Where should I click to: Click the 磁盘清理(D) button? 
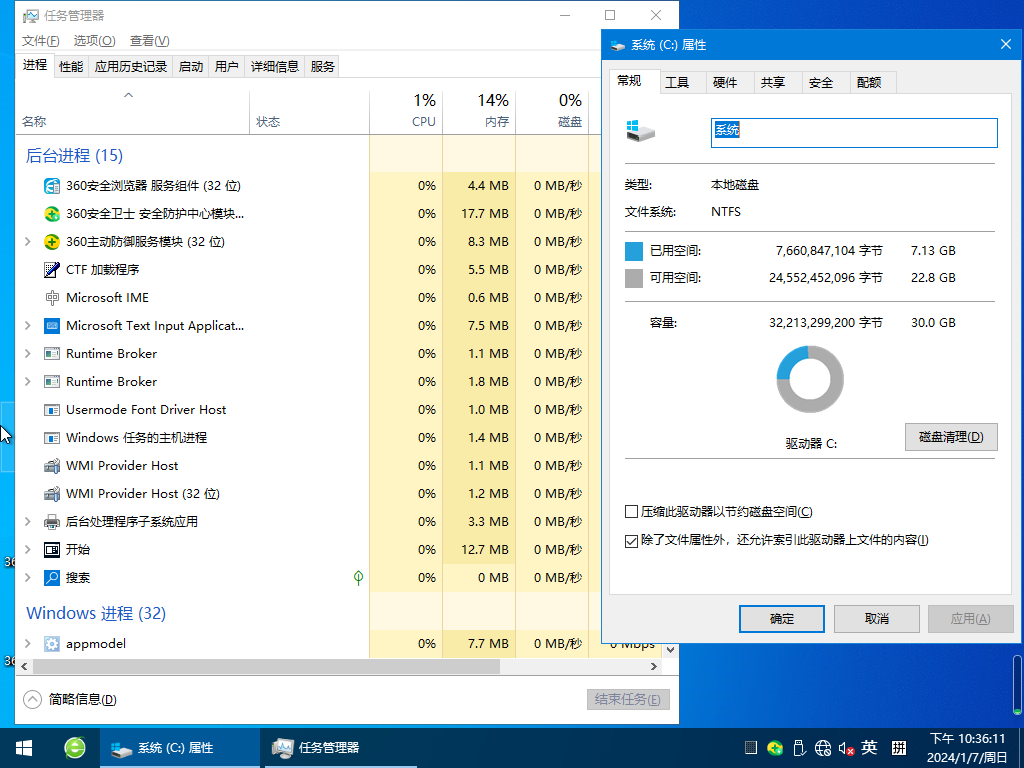[951, 437]
